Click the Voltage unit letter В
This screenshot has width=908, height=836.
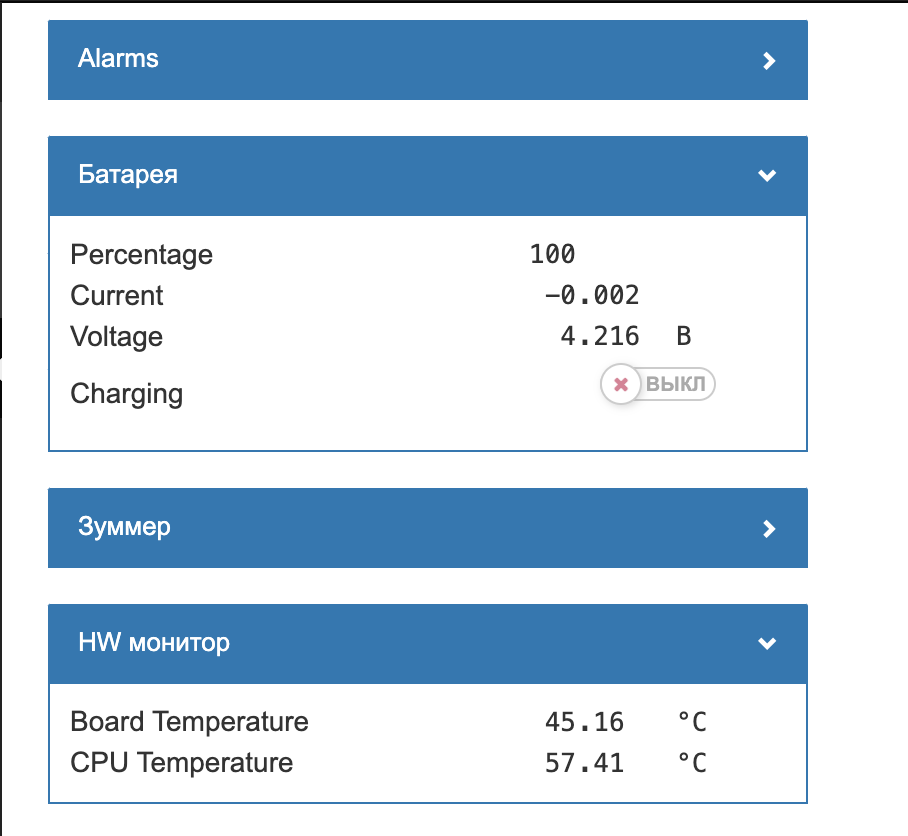[684, 337]
